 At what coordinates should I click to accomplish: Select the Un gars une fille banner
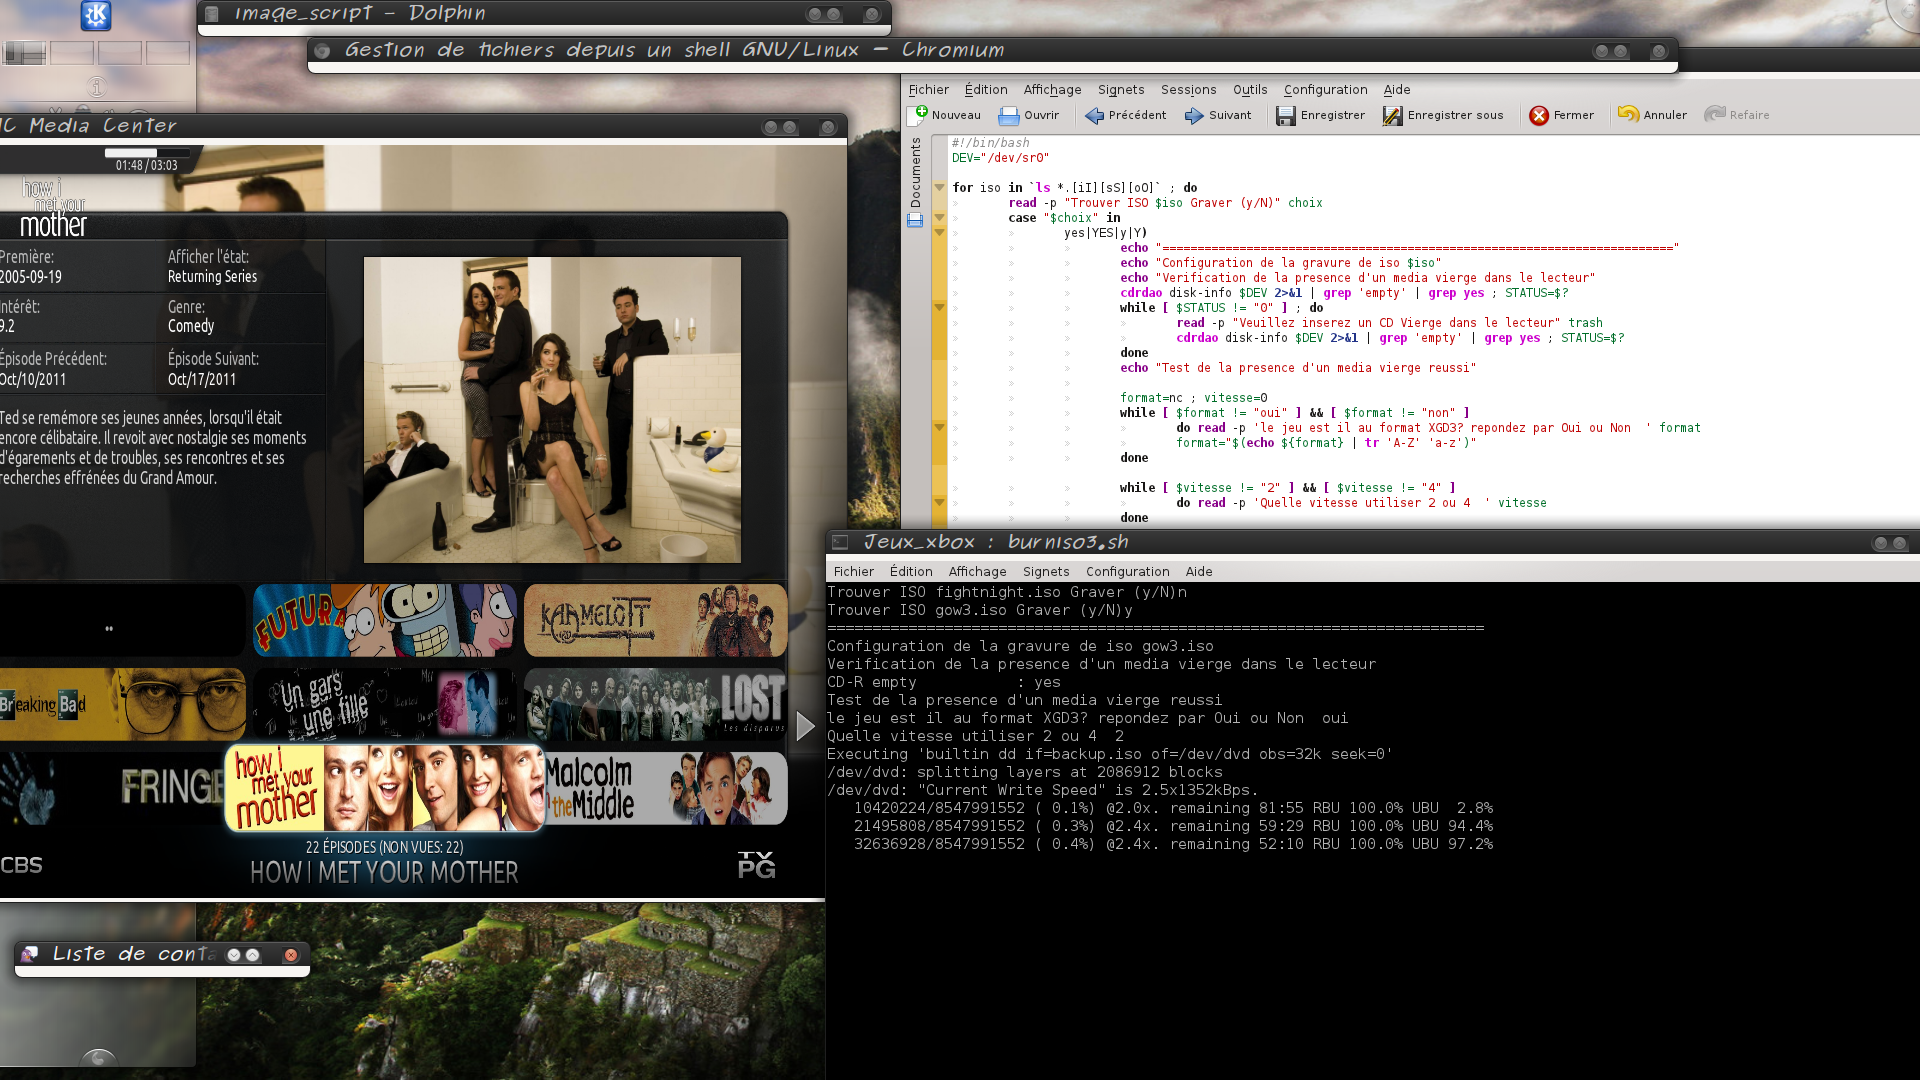[x=385, y=705]
